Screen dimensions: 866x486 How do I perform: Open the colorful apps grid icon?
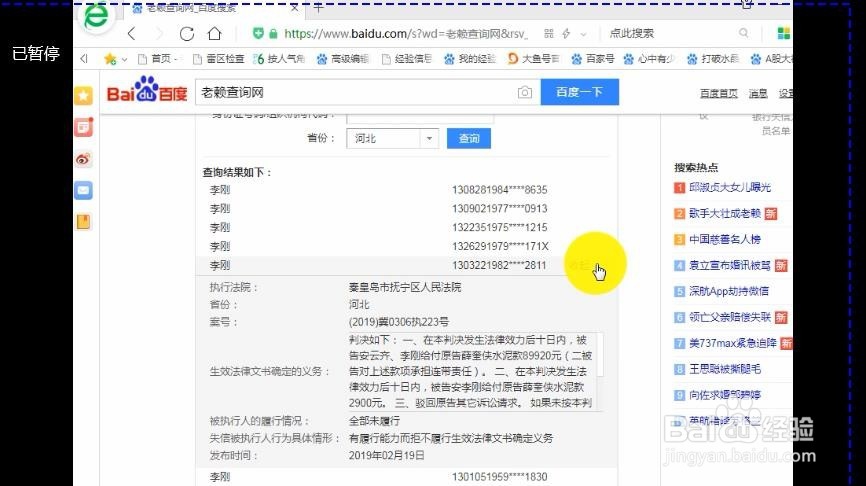pos(783,34)
